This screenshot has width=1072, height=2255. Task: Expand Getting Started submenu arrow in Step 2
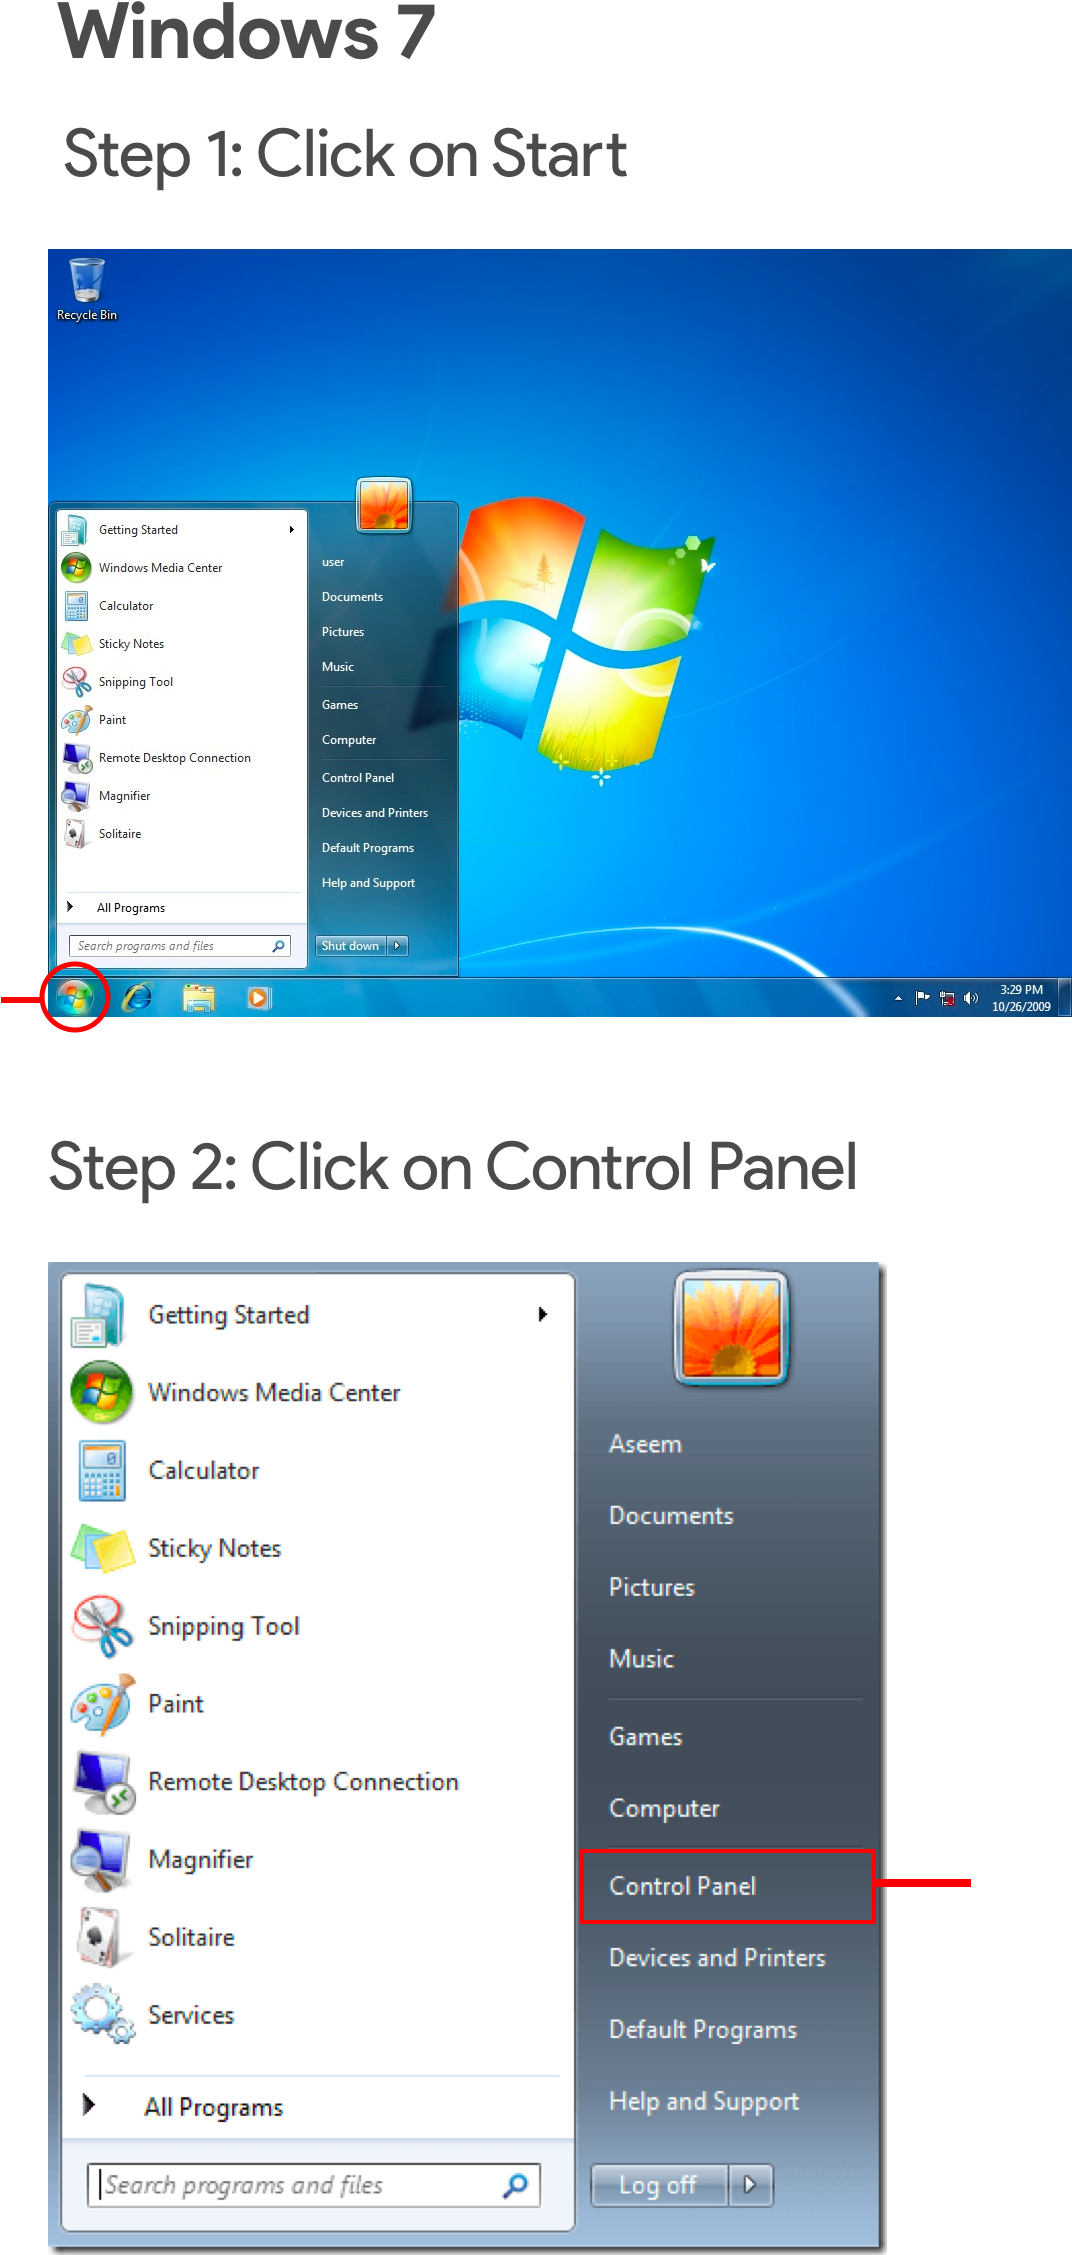tap(542, 1314)
